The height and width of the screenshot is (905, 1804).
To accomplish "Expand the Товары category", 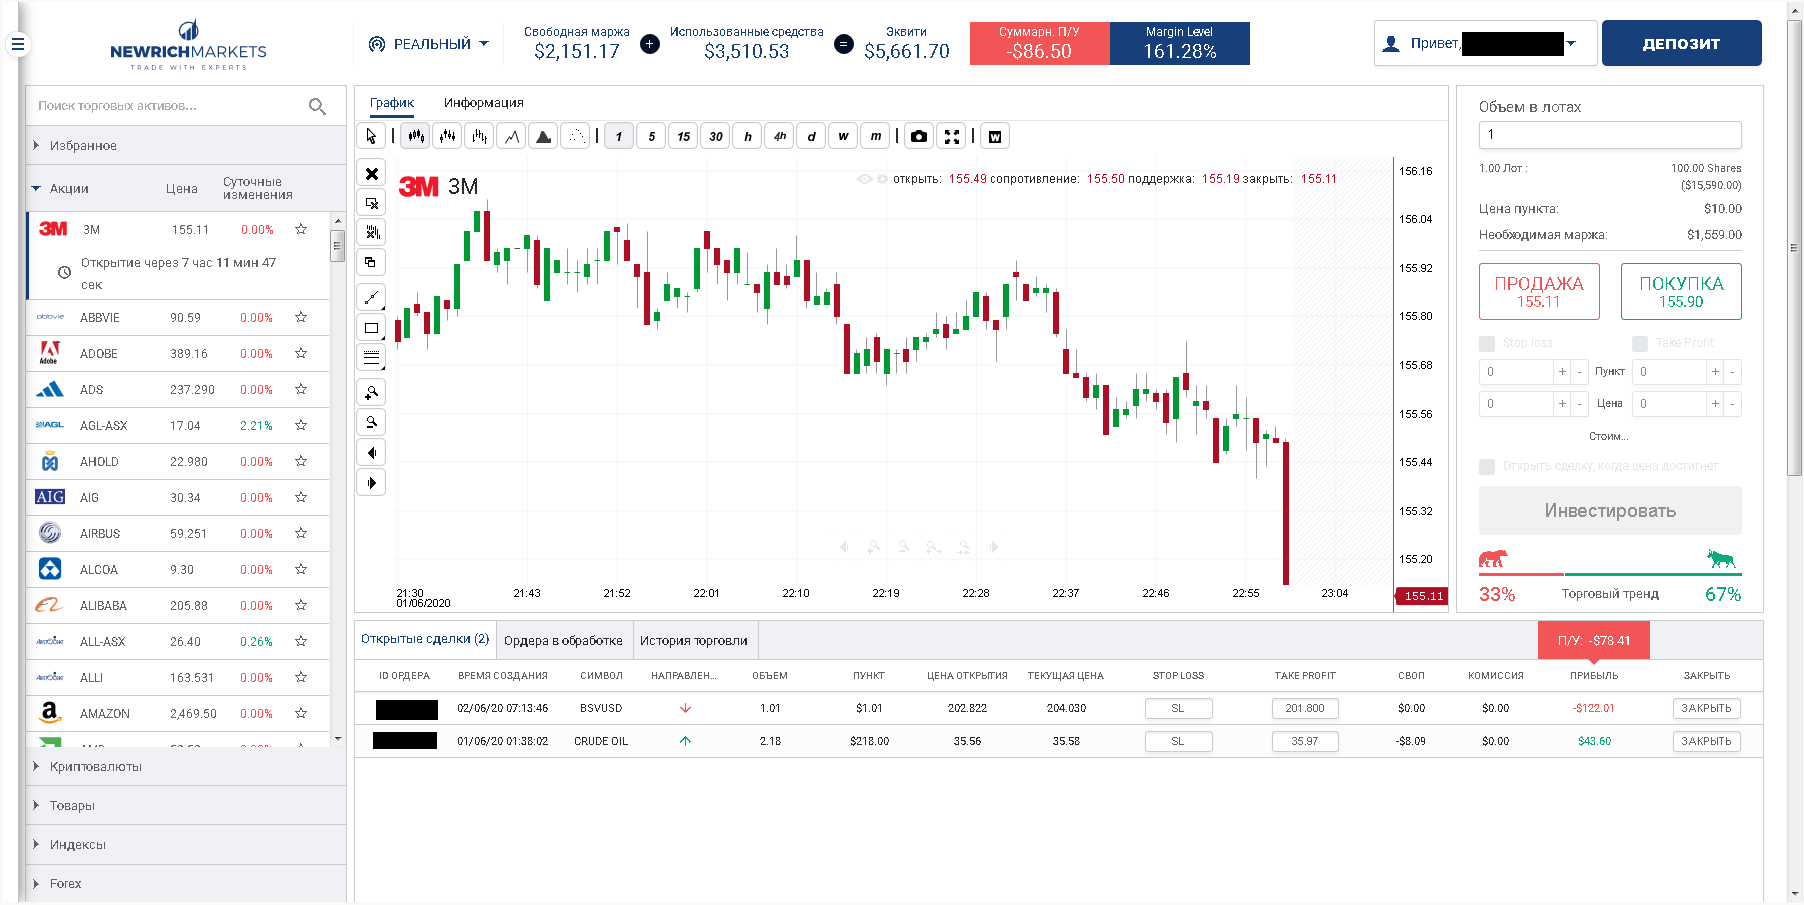I will [x=186, y=806].
